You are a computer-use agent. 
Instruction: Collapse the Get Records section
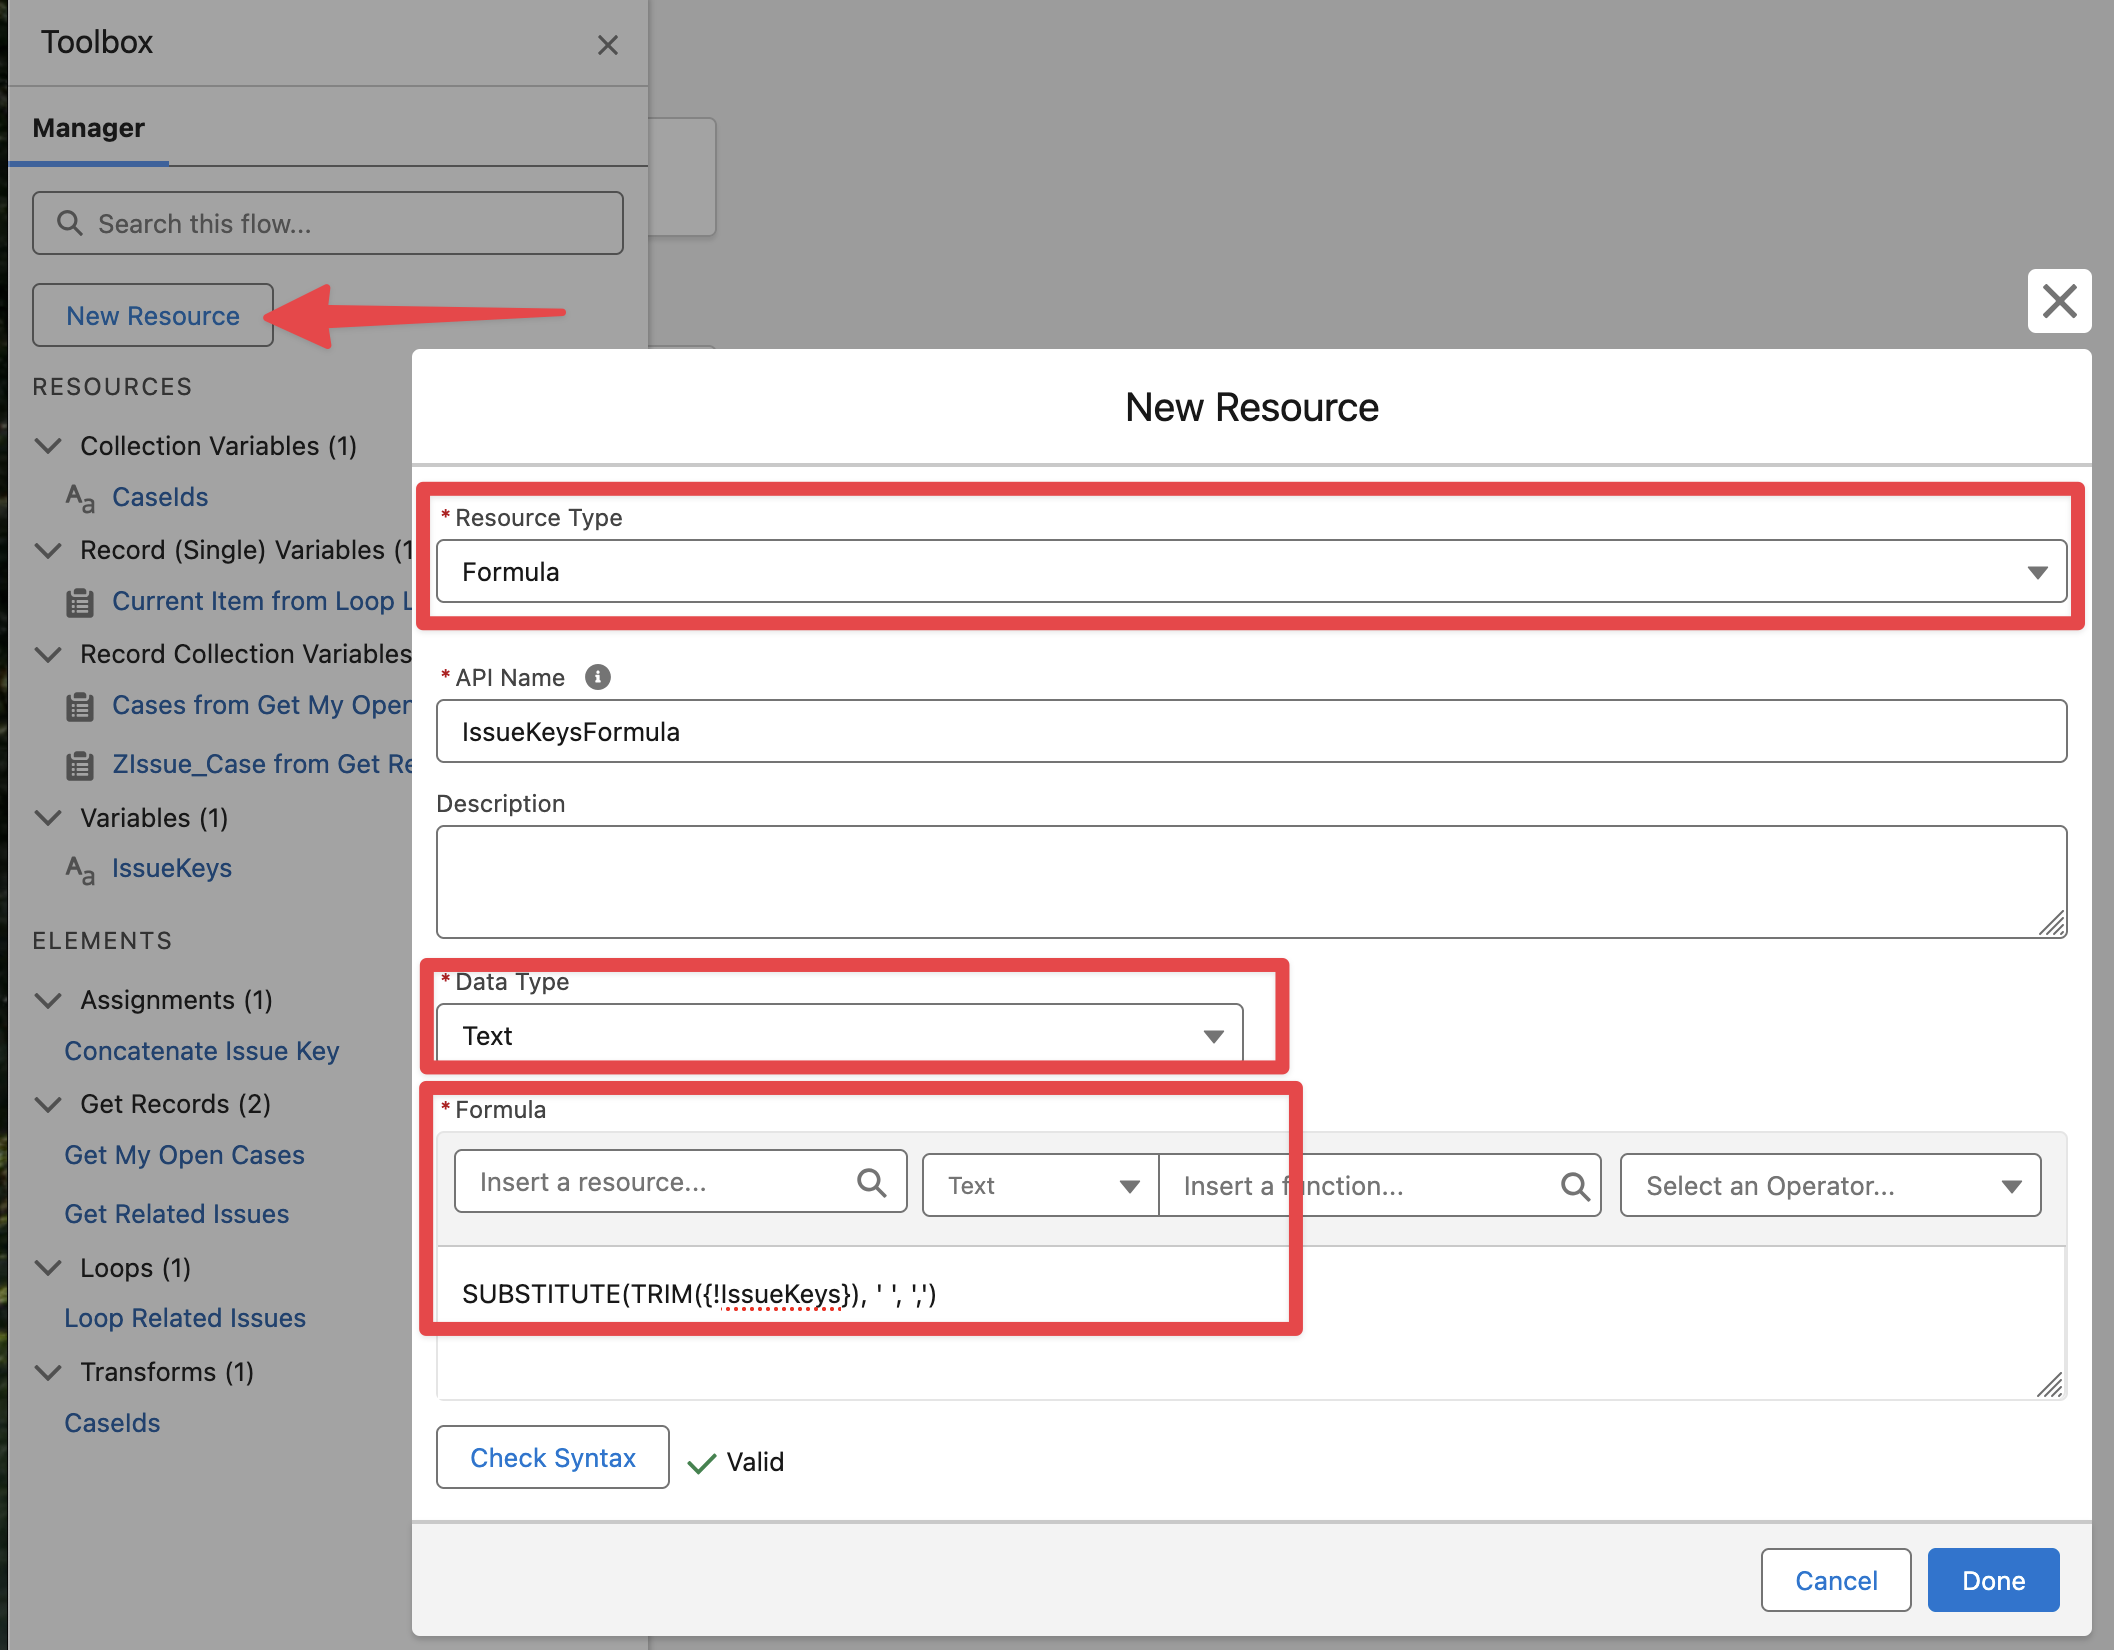point(48,1104)
